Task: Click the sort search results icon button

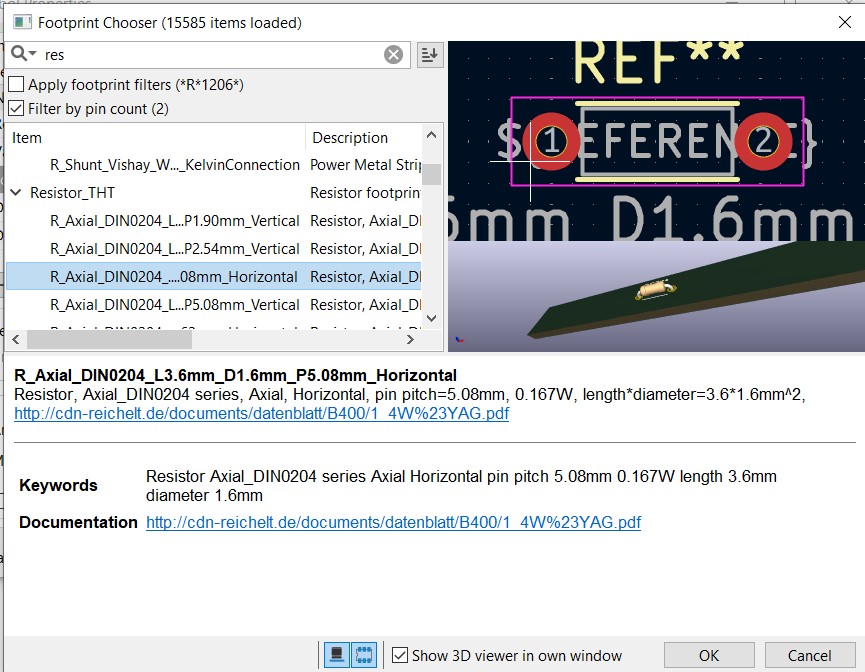Action: click(430, 55)
